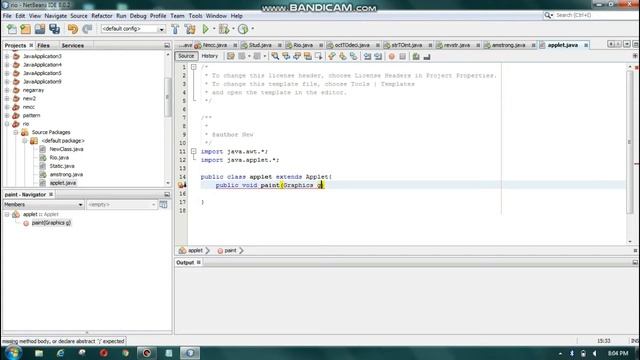The height and width of the screenshot is (360, 640).
Task: Click the Previous Bookmark icon
Action: pos(332,56)
